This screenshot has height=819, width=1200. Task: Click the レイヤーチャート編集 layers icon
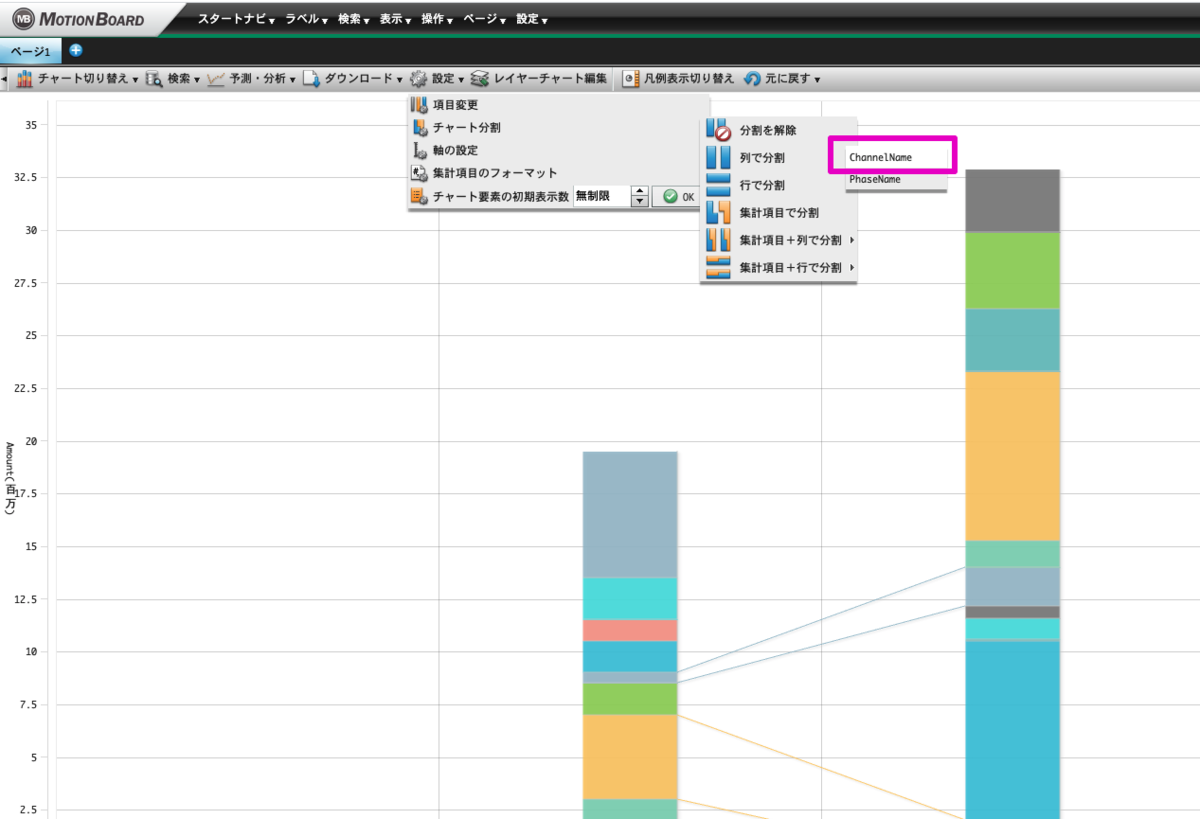tap(480, 78)
